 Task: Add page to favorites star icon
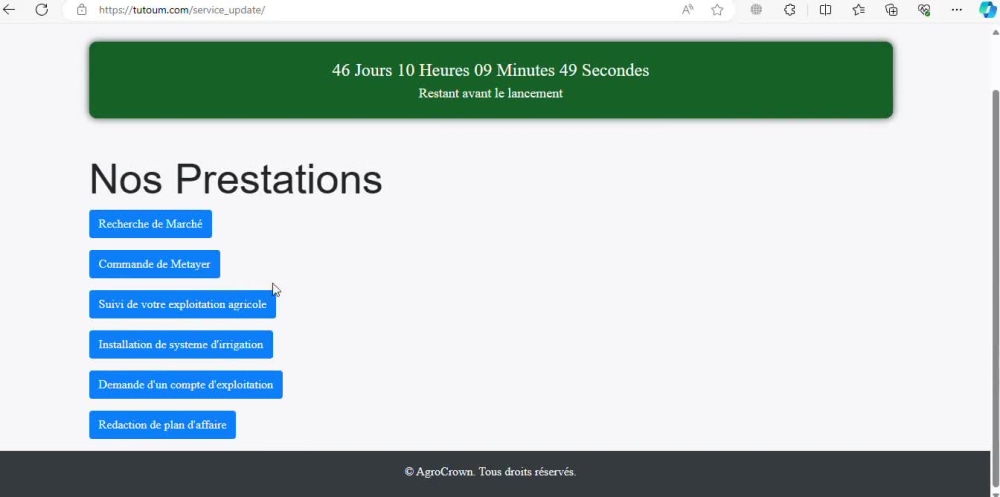coord(717,10)
